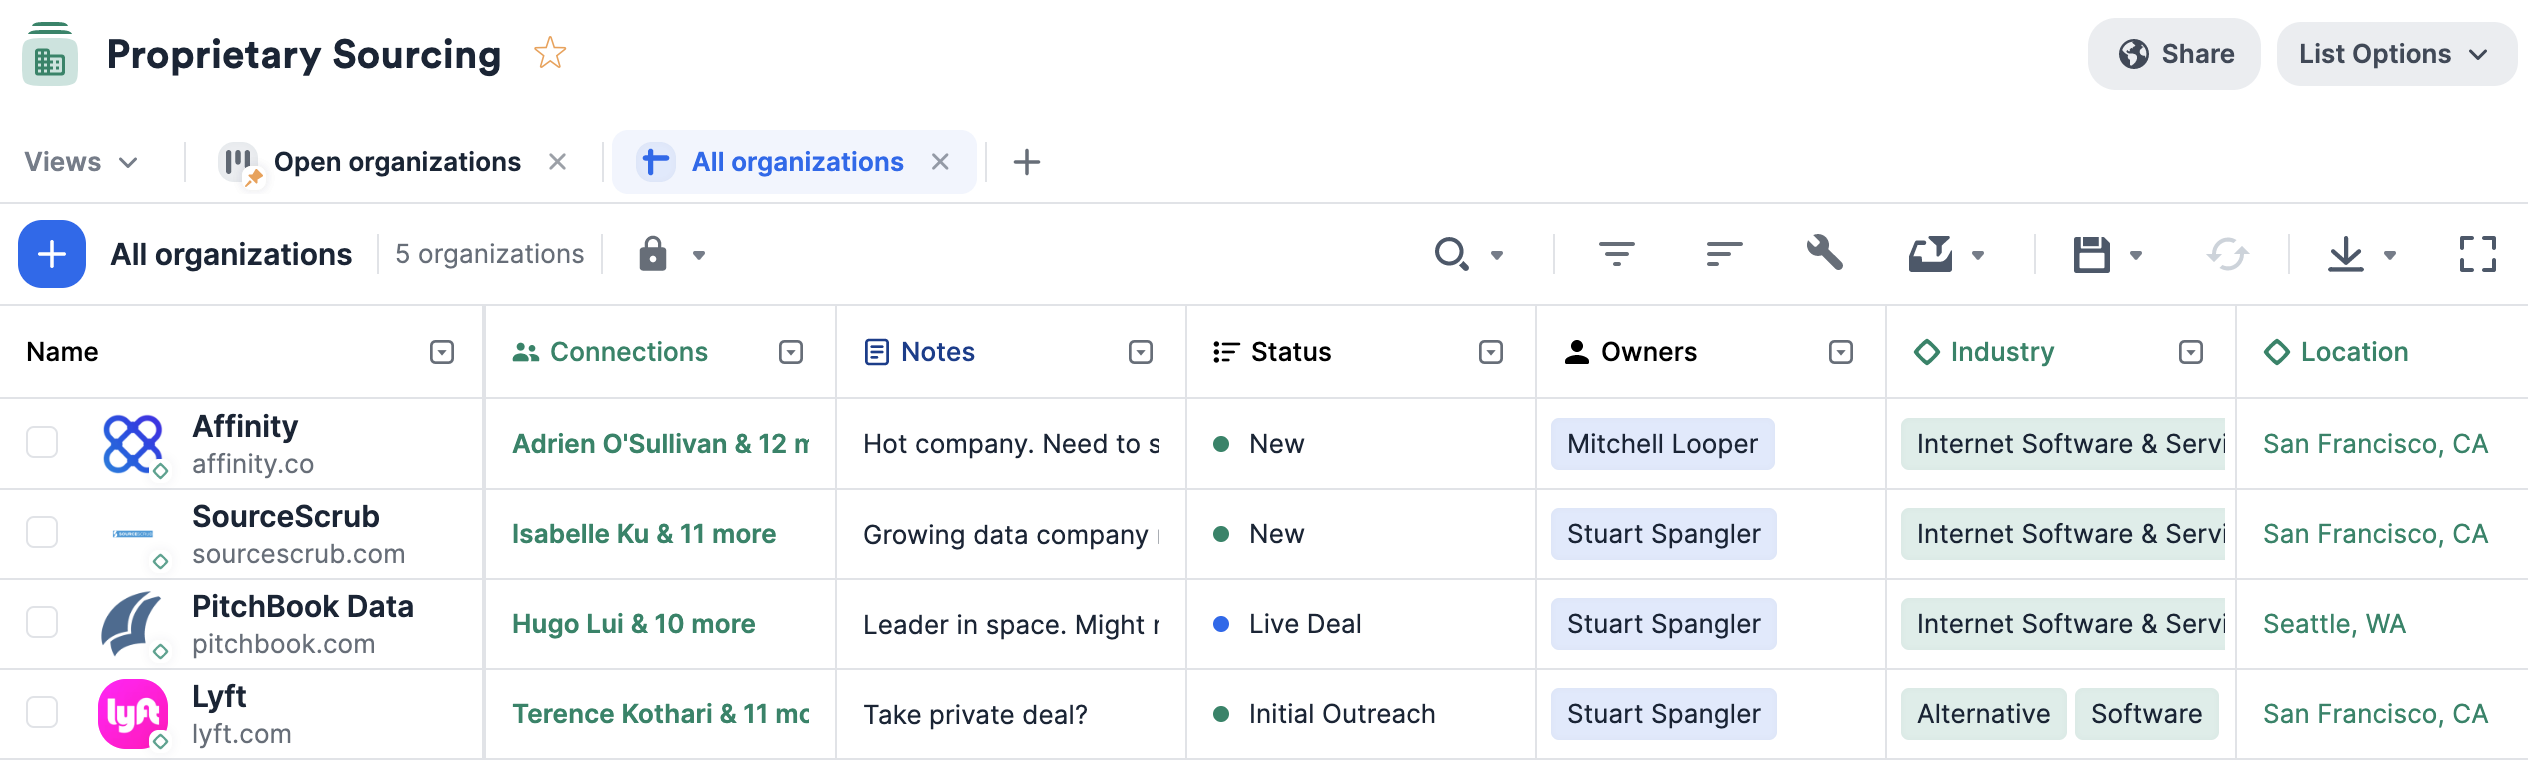Image resolution: width=2528 pixels, height=760 pixels.
Task: Click the save floppy disk icon
Action: 2091,254
